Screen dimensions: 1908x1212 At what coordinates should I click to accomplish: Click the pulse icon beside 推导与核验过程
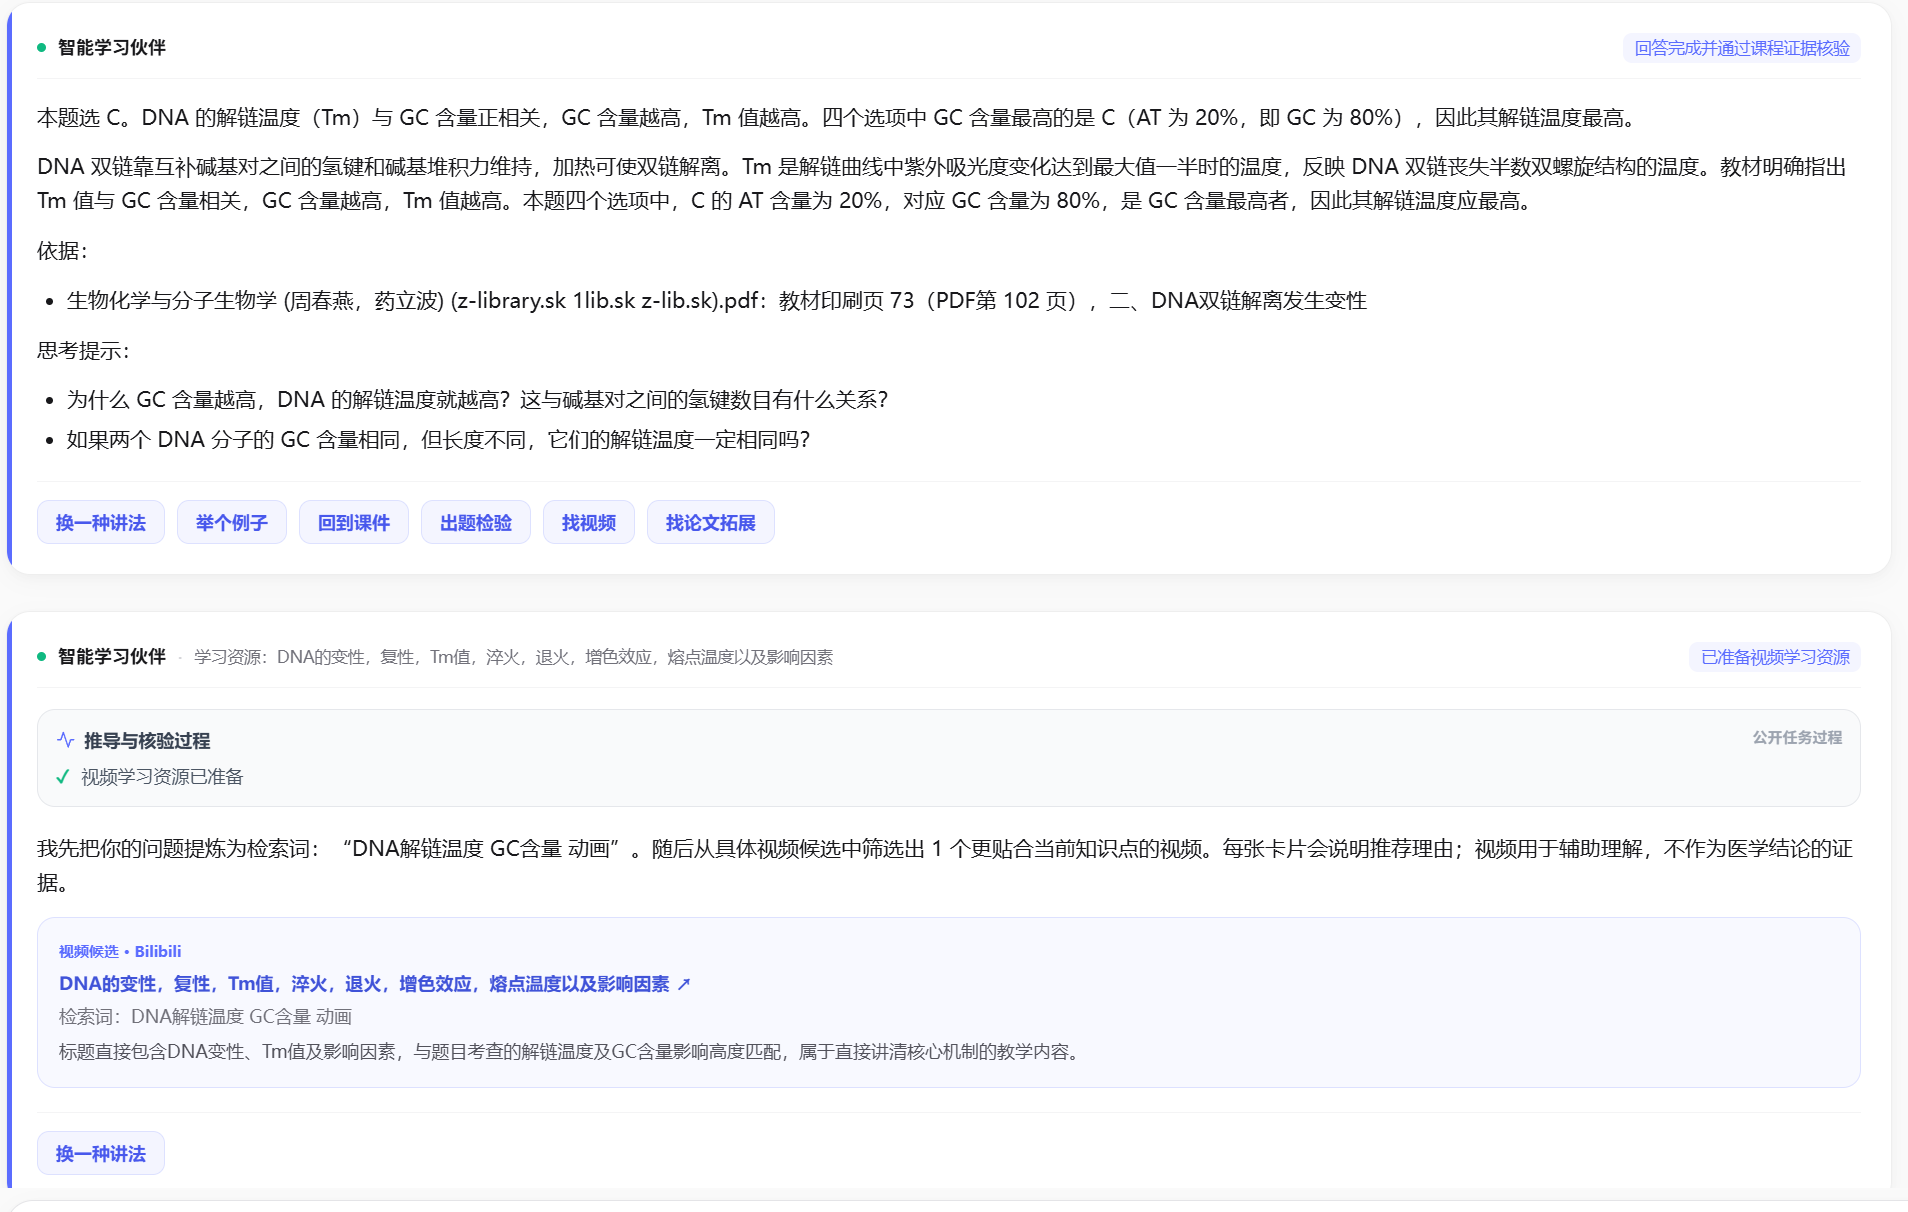click(66, 740)
